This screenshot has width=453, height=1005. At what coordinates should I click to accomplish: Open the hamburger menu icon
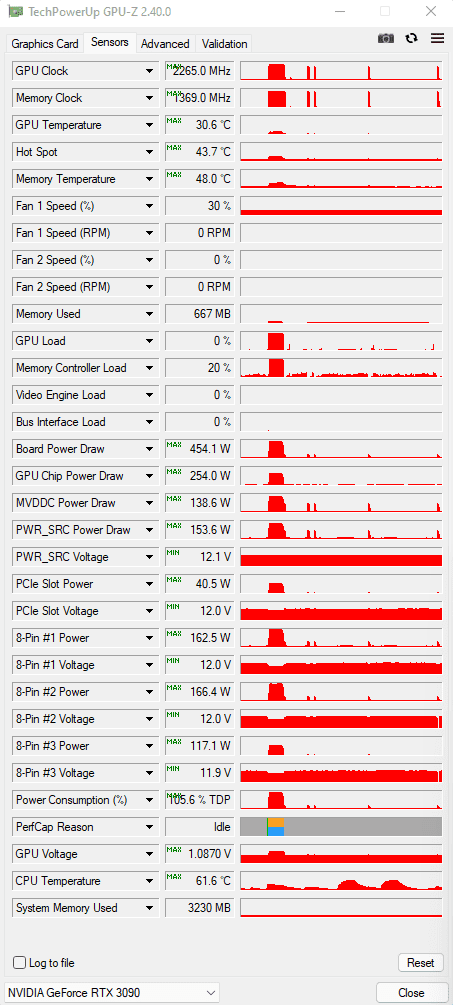click(x=438, y=38)
